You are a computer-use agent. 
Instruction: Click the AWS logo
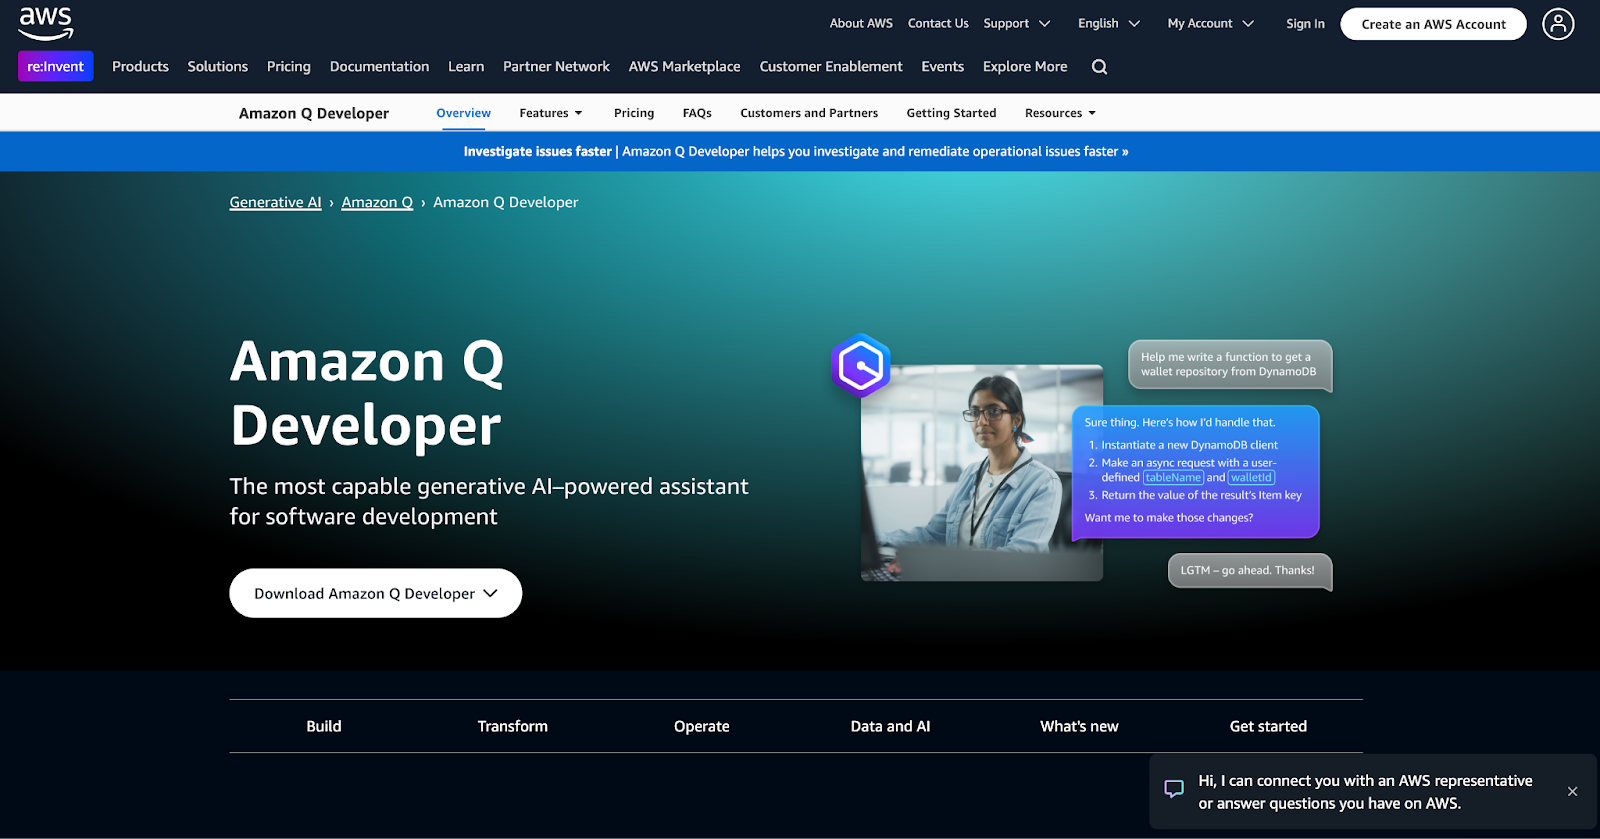tap(46, 23)
